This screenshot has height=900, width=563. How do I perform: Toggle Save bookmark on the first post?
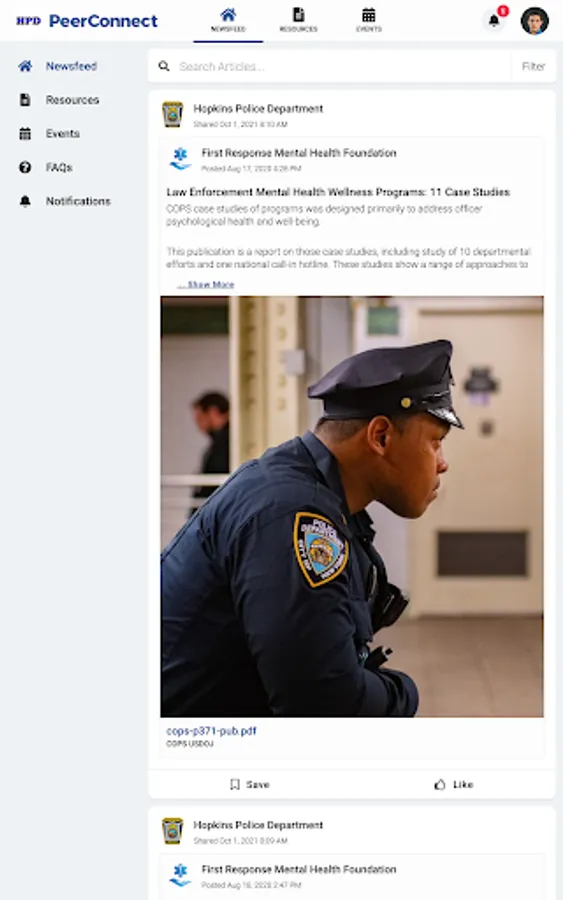click(x=250, y=784)
